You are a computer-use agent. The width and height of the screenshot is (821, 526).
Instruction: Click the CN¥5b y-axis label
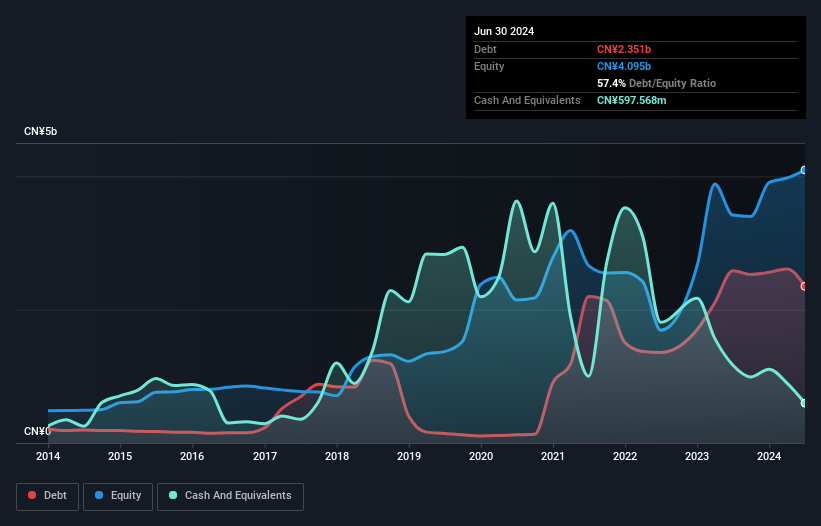[x=40, y=131]
